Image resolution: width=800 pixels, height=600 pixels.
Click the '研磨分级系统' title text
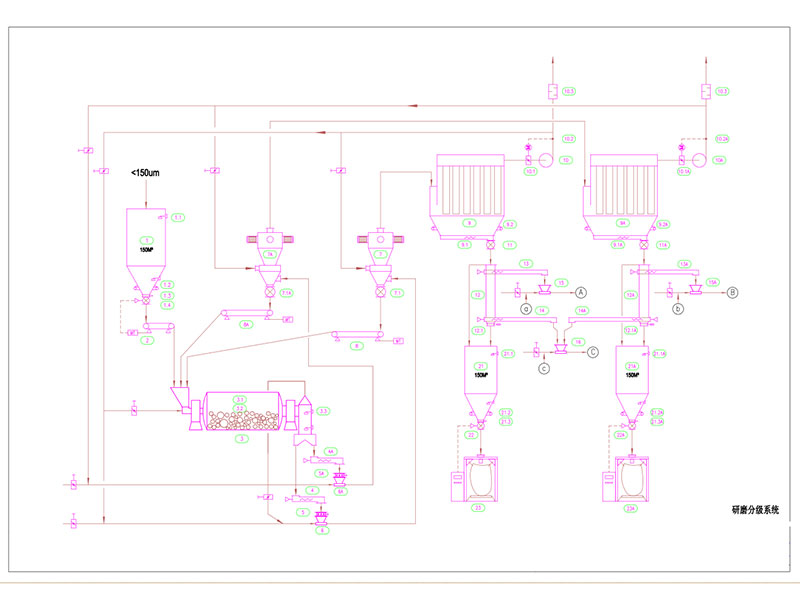pyautogui.click(x=753, y=510)
